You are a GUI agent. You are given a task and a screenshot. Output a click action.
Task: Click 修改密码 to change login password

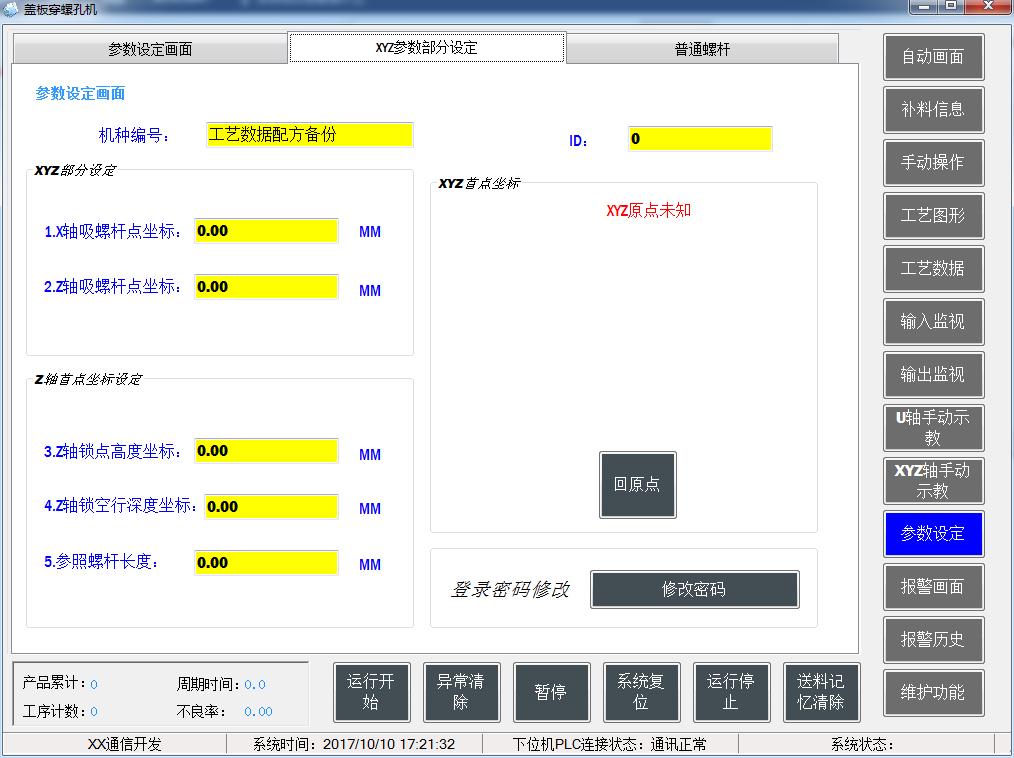click(694, 589)
